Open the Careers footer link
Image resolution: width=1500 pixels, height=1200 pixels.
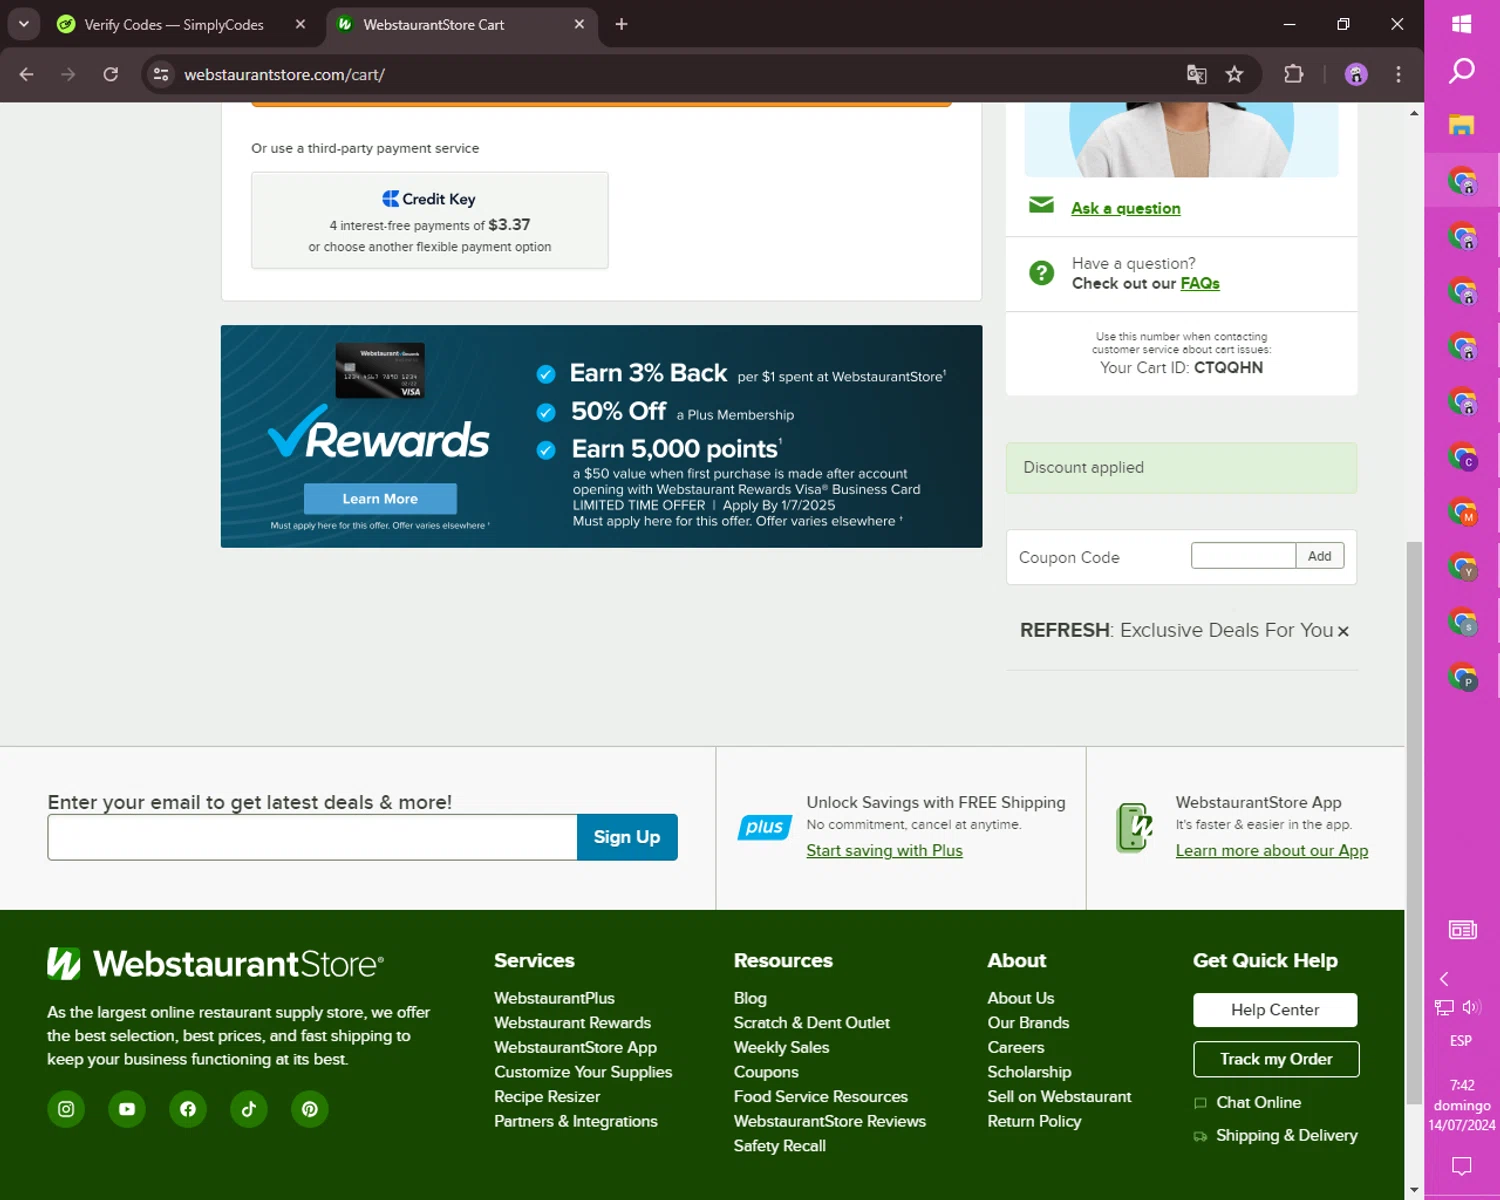coord(1016,1047)
